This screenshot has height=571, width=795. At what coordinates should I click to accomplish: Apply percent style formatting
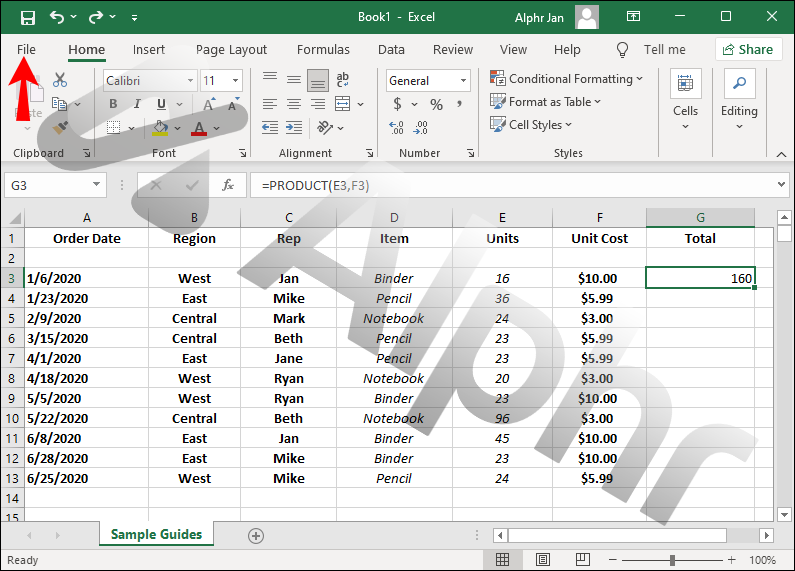(x=436, y=104)
